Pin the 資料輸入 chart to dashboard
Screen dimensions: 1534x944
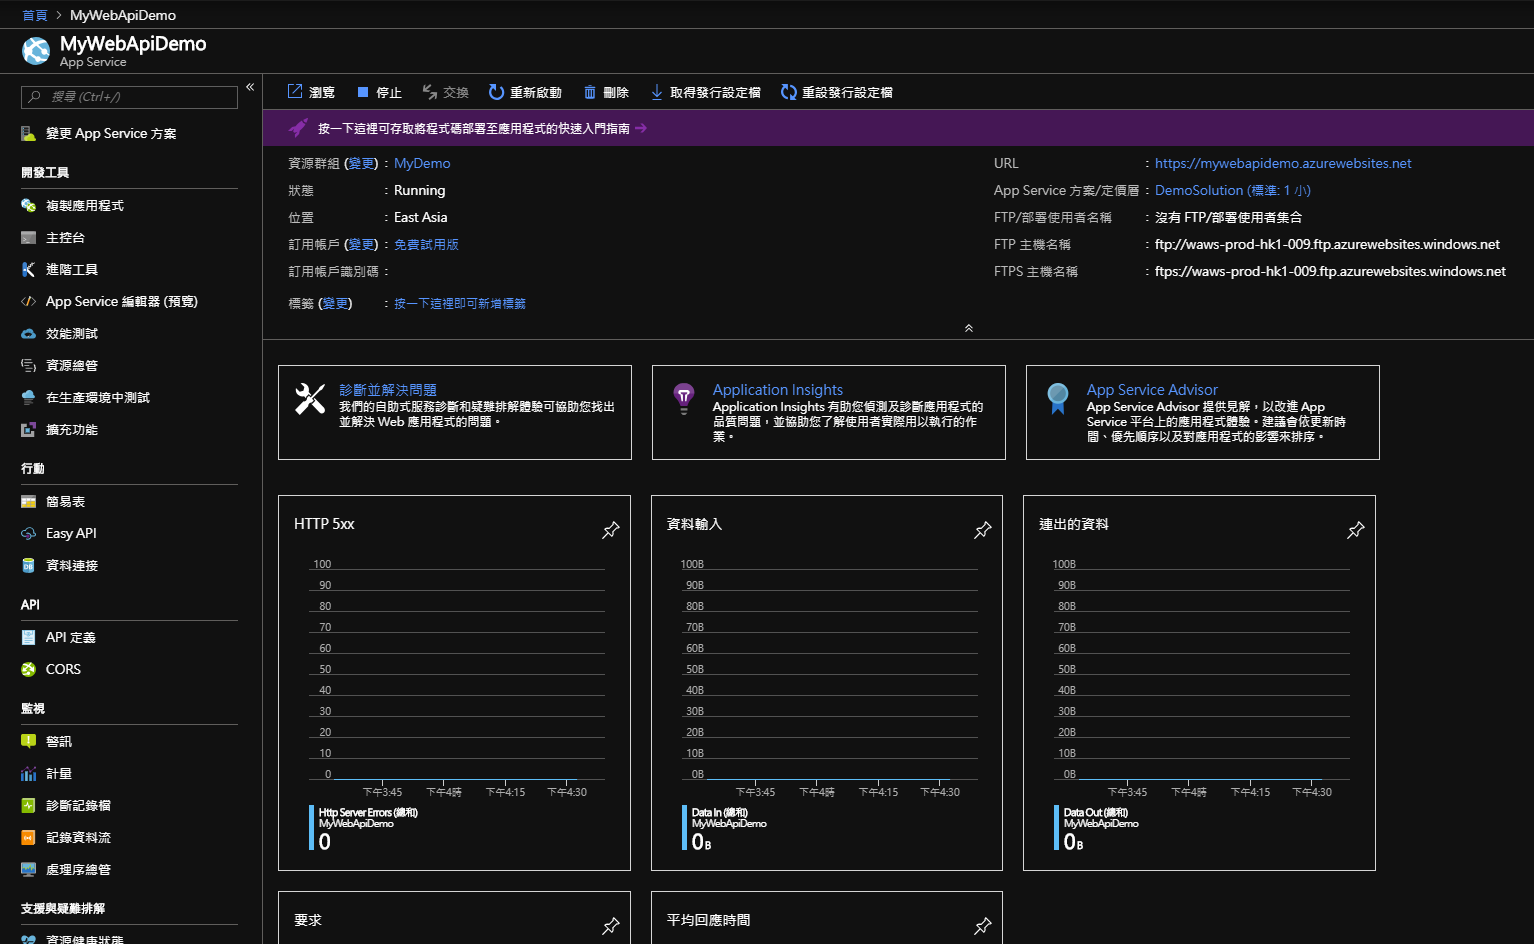[982, 530]
